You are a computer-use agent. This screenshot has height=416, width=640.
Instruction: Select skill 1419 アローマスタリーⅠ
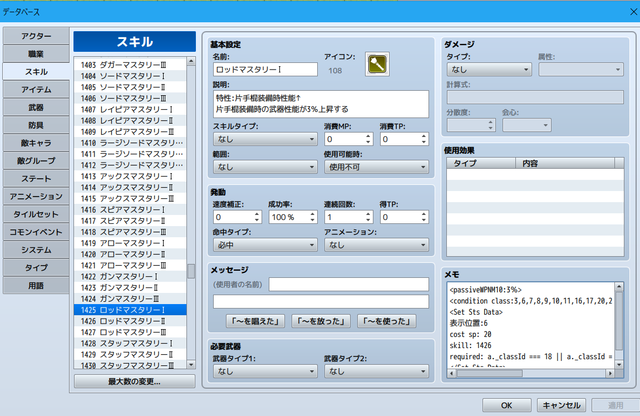[x=130, y=243]
